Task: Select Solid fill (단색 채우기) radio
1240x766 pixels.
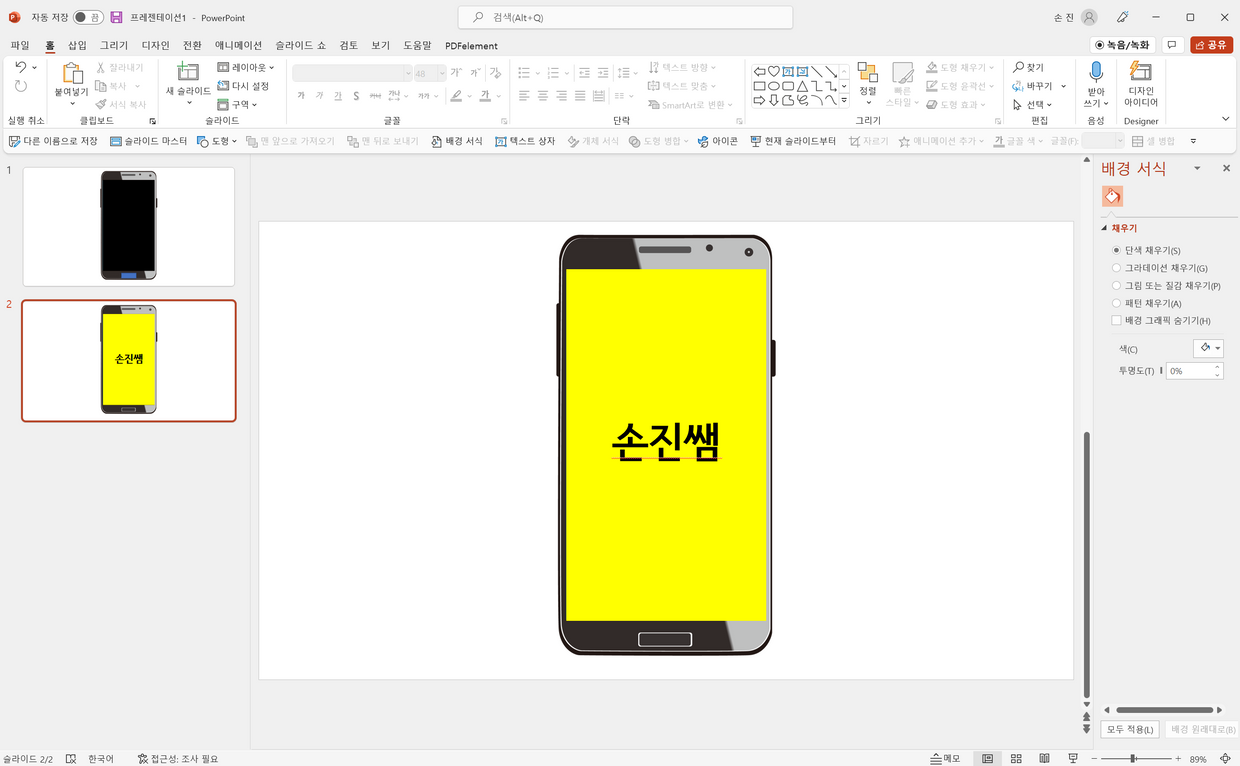Action: click(x=1116, y=250)
